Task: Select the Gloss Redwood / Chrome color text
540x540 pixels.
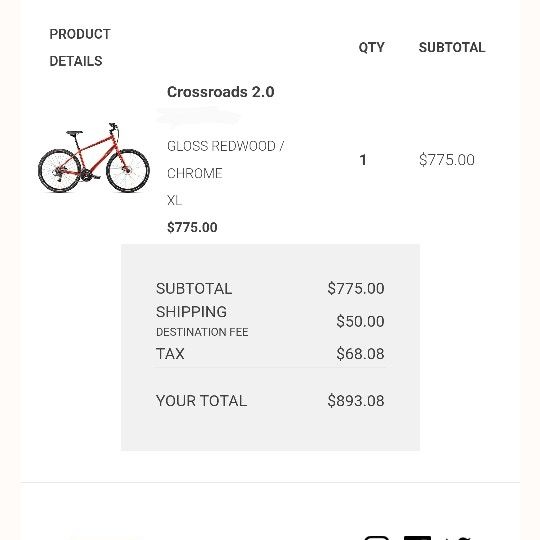Action: (225, 160)
